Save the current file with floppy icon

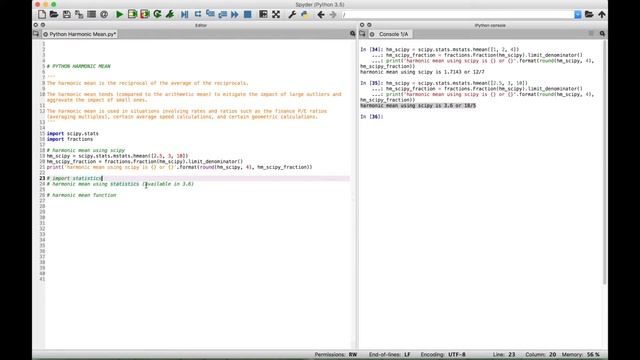pos(67,14)
